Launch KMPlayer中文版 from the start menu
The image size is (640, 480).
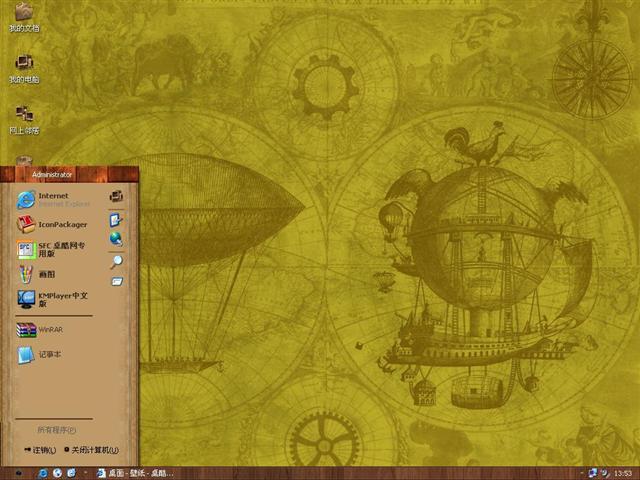tap(60, 298)
